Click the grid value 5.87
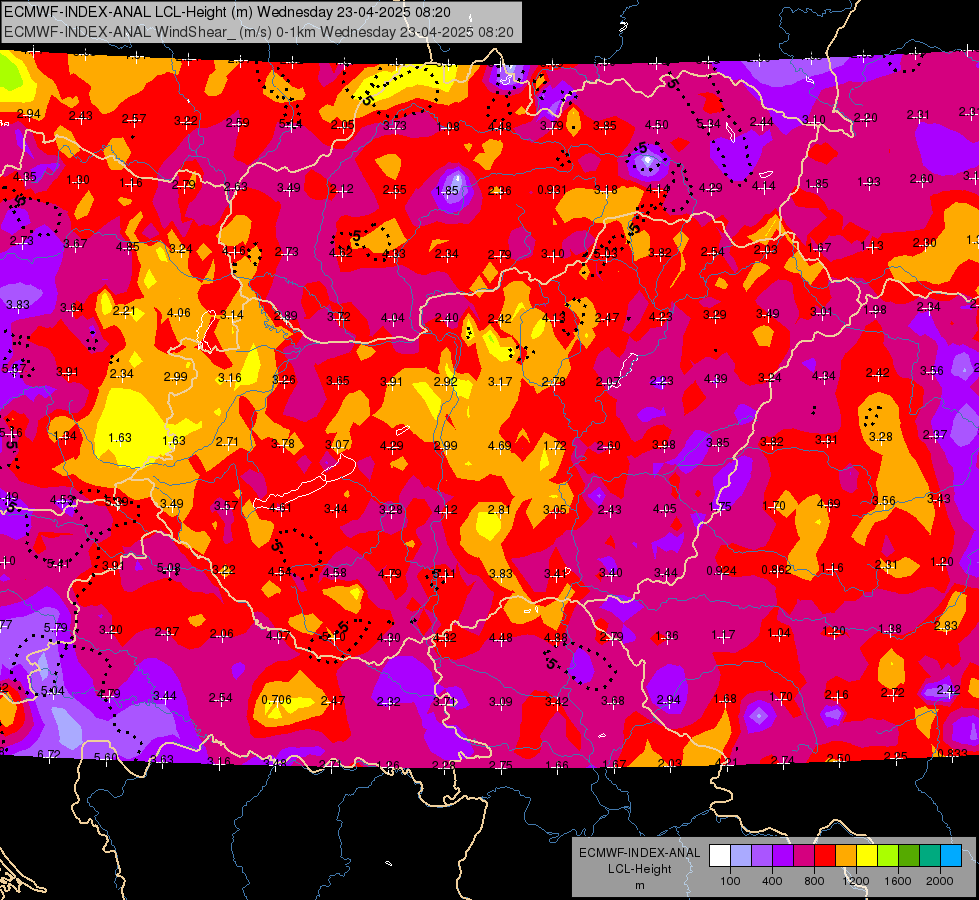 [x=14, y=368]
